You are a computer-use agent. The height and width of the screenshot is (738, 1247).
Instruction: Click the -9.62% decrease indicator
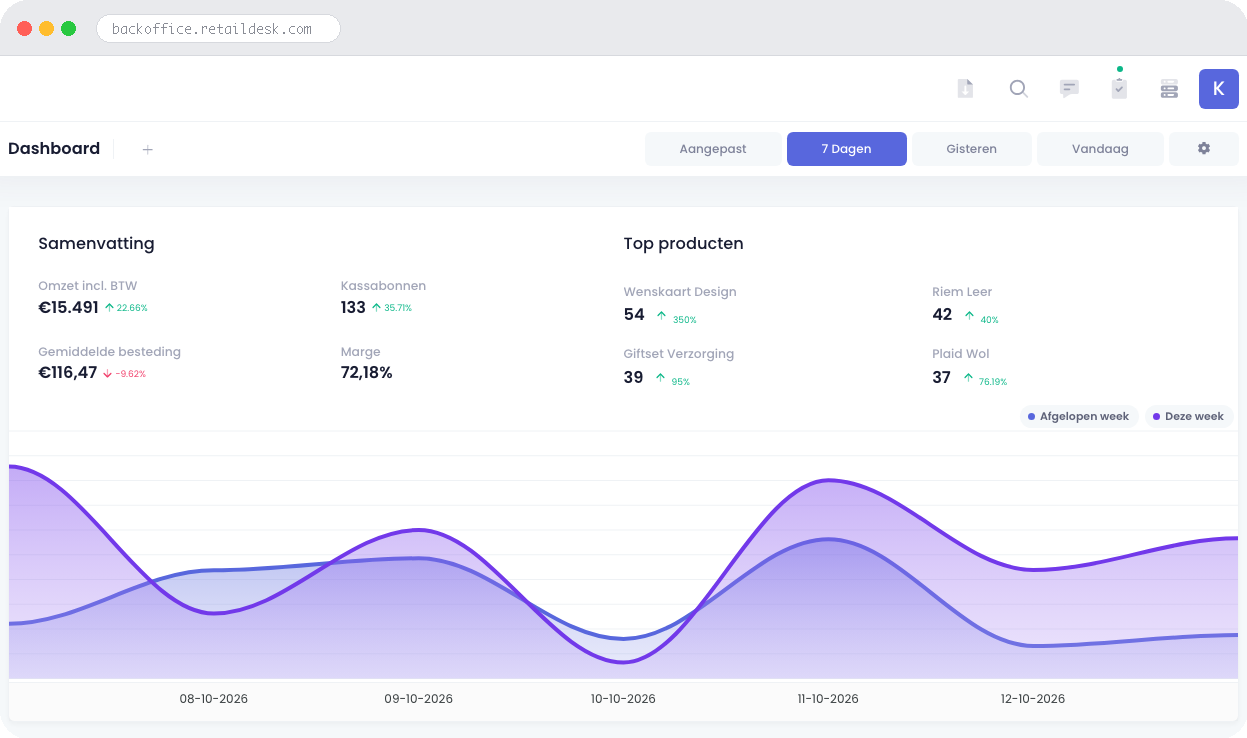(124, 374)
